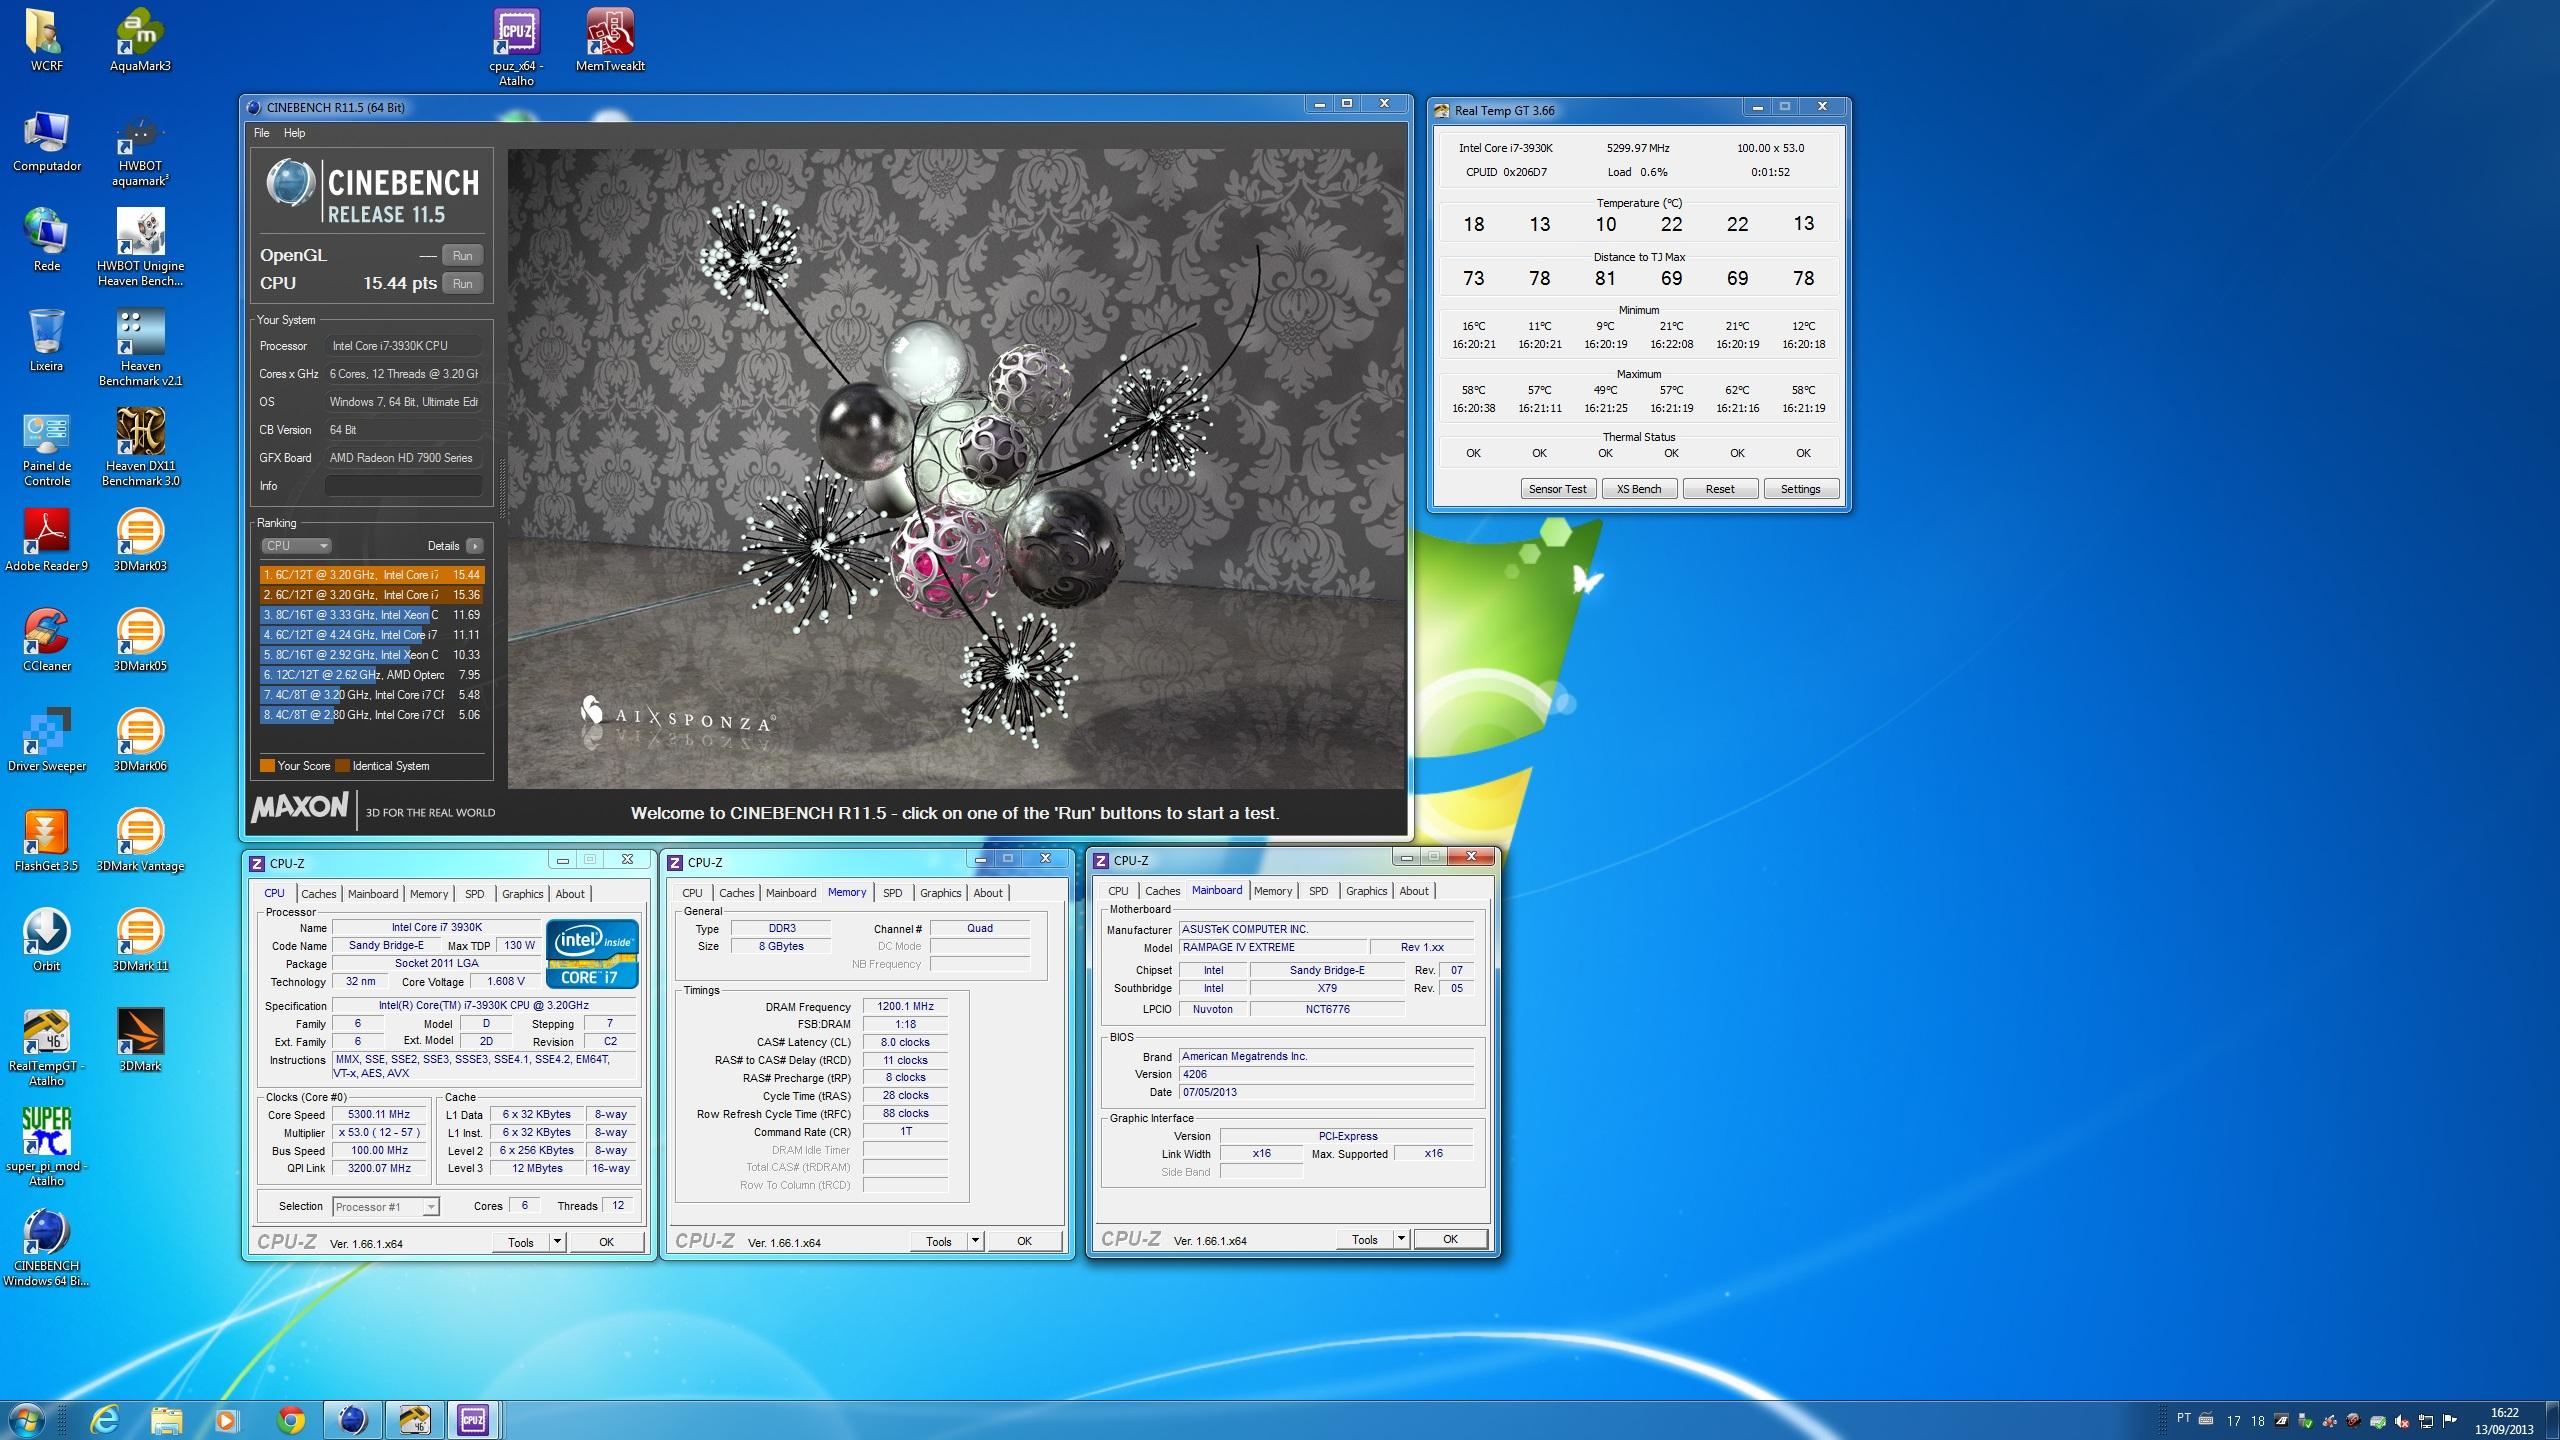Launch Internet Explorer from taskbar
2560x1440 pixels.
pos(104,1420)
